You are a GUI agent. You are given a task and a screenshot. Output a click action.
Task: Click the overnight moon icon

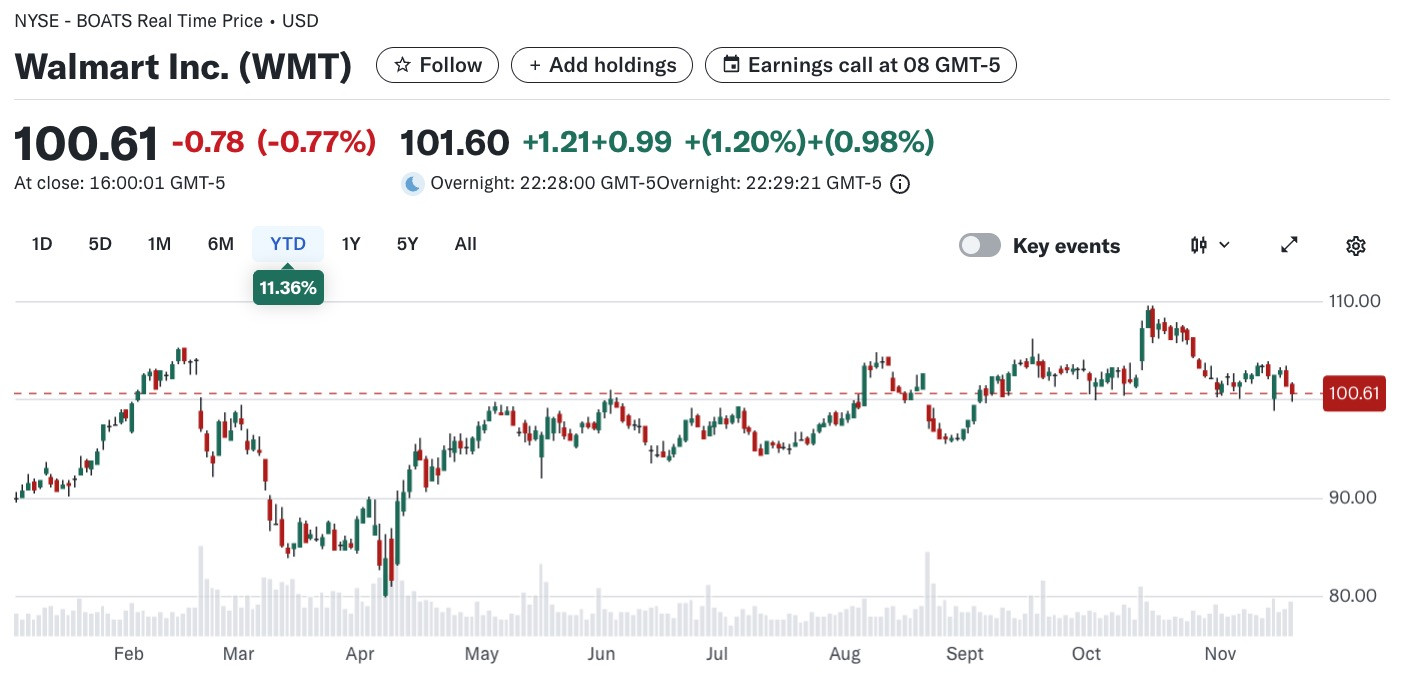pyautogui.click(x=412, y=184)
